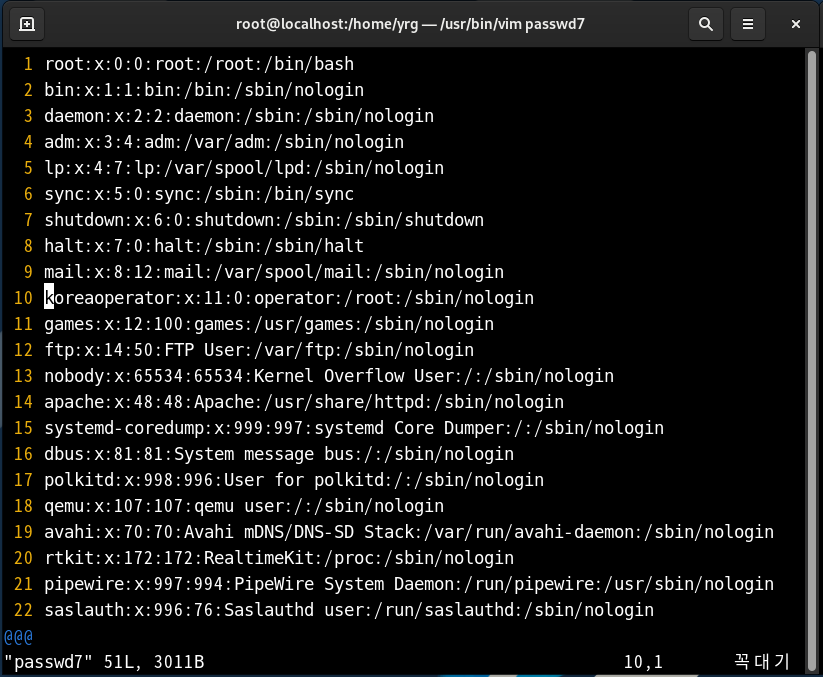The height and width of the screenshot is (677, 823).
Task: Click the search magnifier icon in header
Action: 705,24
